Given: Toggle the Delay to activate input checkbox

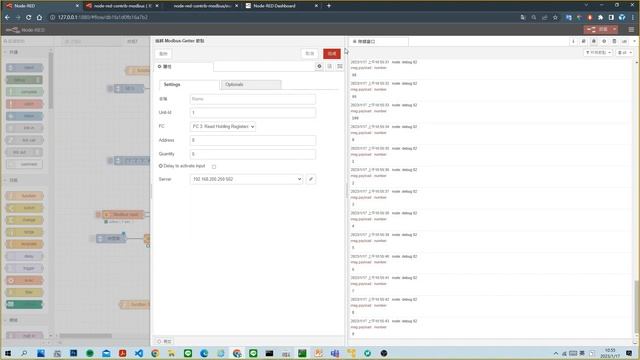Looking at the screenshot, I should (x=214, y=167).
